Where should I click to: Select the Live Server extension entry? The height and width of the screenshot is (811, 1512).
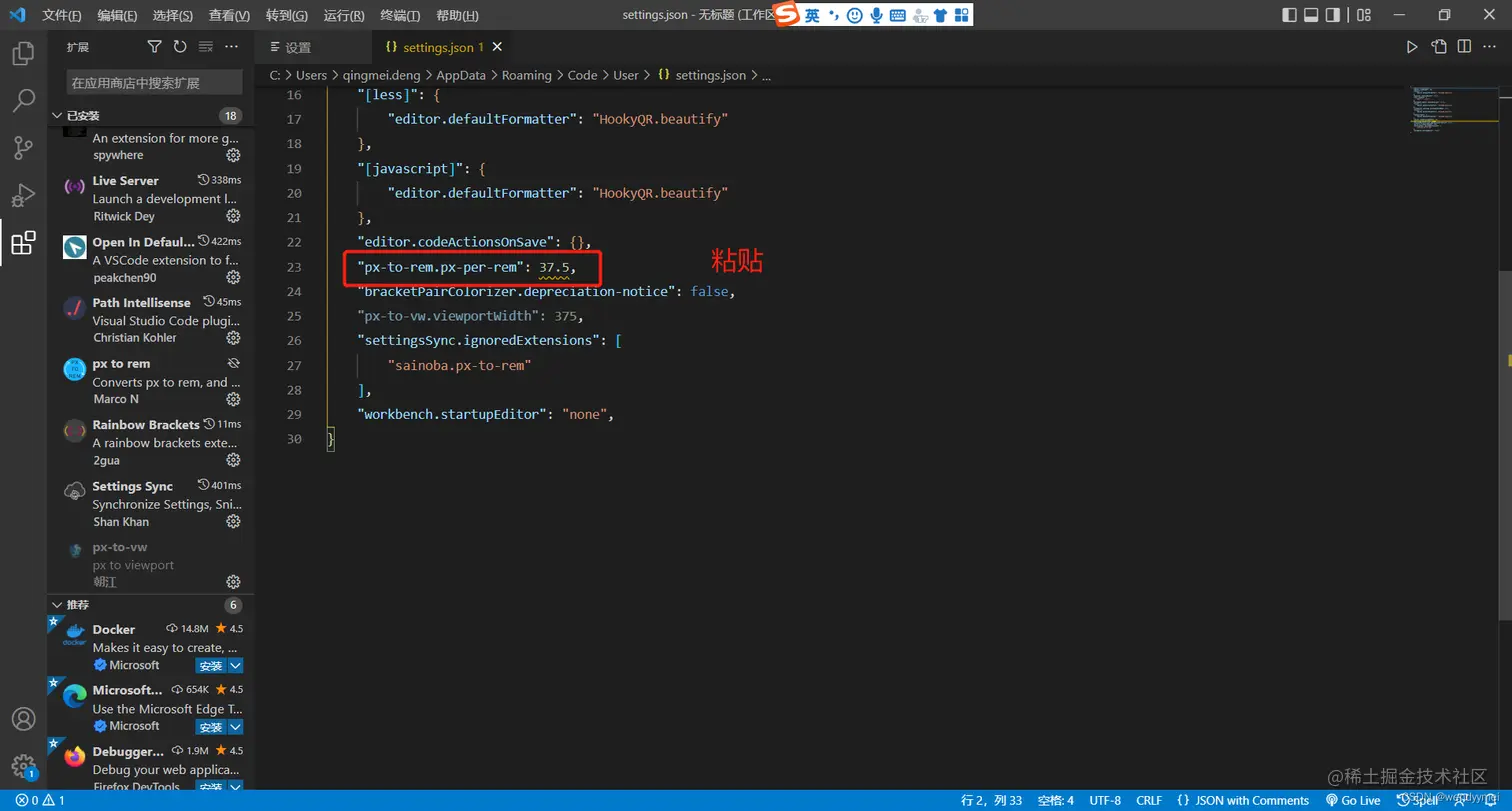coord(152,198)
